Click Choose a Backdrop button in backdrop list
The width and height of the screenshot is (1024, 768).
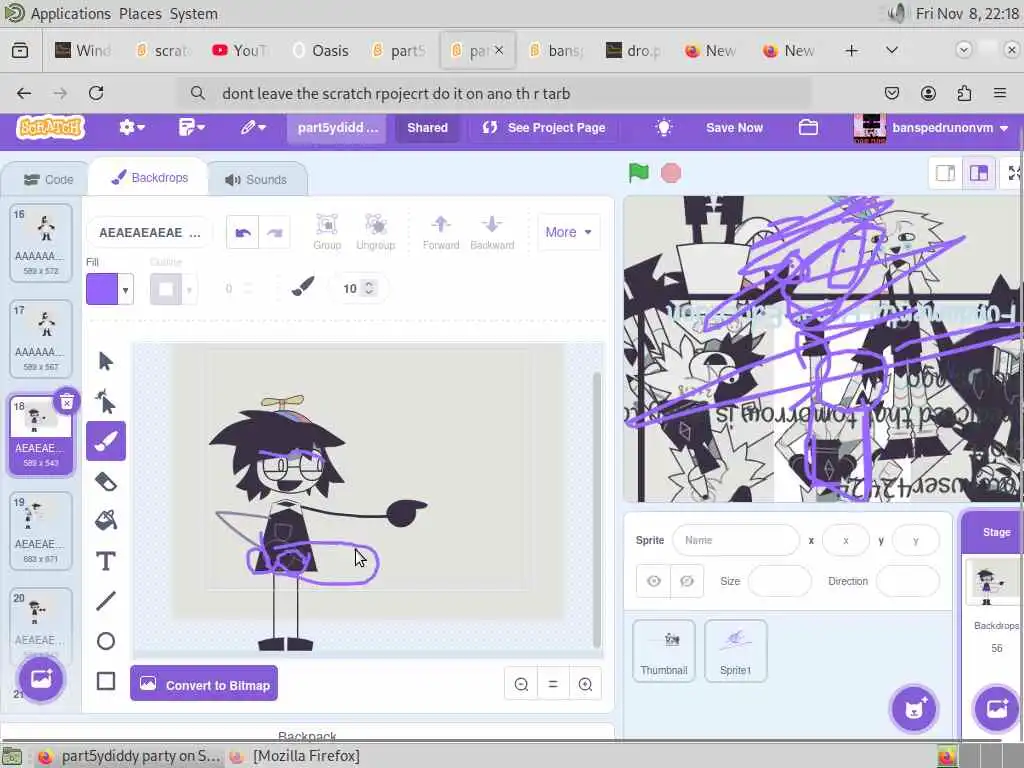point(41,679)
